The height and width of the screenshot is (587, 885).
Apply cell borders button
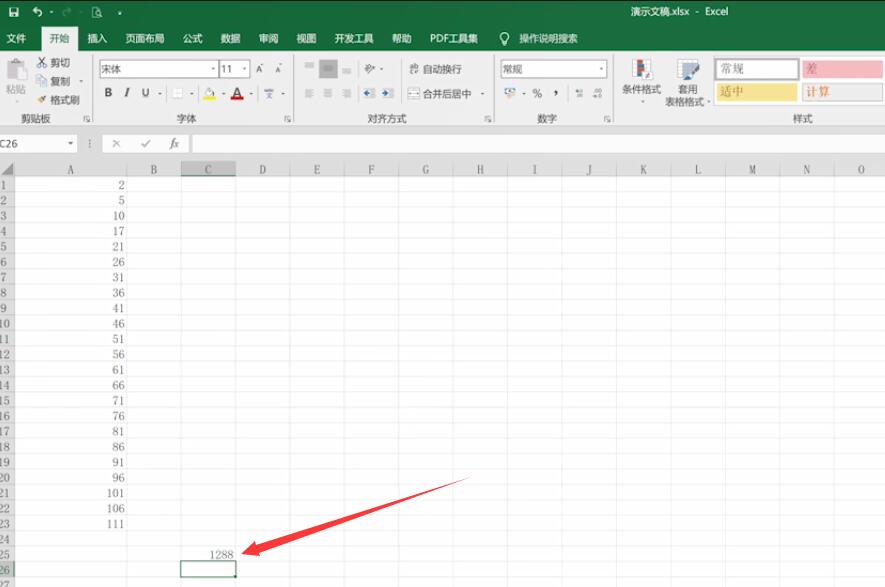(x=177, y=93)
